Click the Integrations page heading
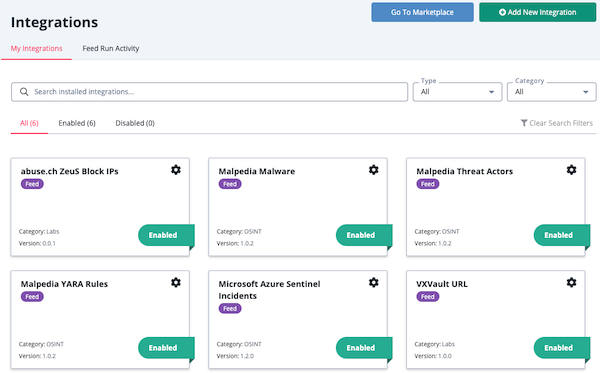 coord(54,22)
